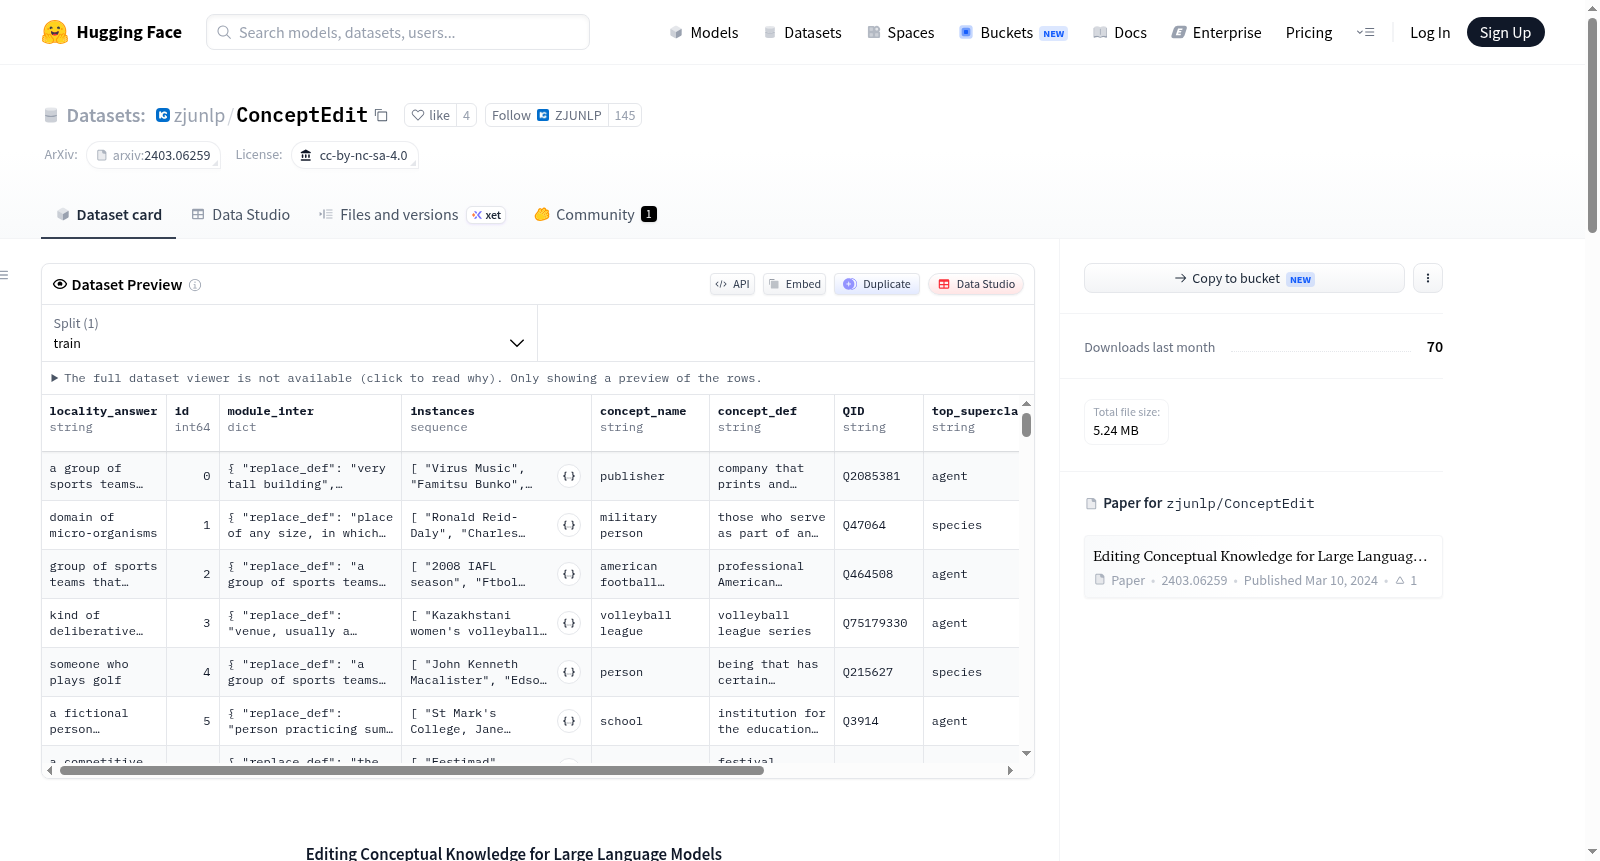Click the table vertical scrollbar thumb
This screenshot has height=861, width=1600.
pos(1026,425)
